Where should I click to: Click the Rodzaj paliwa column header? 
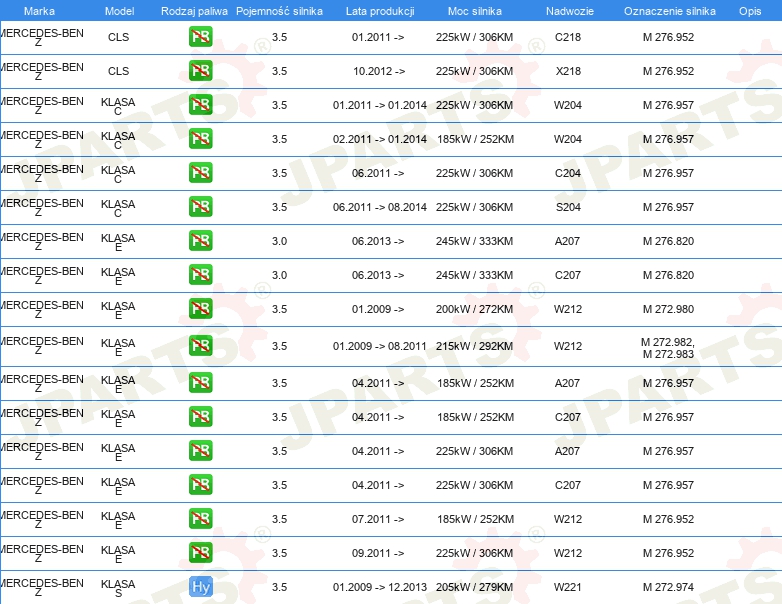click(194, 10)
